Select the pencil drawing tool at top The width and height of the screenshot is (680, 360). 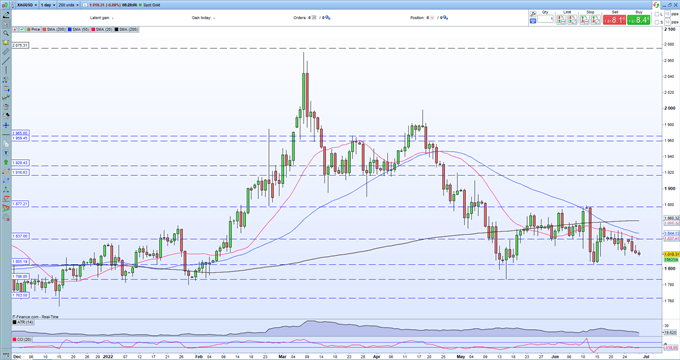[6, 15]
